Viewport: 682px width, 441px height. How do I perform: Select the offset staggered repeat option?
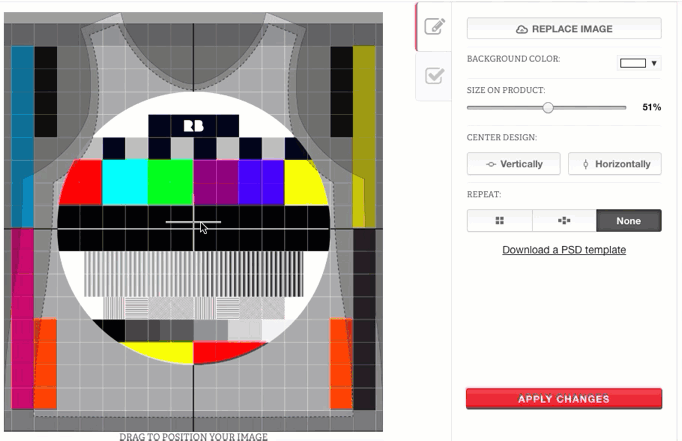564,220
